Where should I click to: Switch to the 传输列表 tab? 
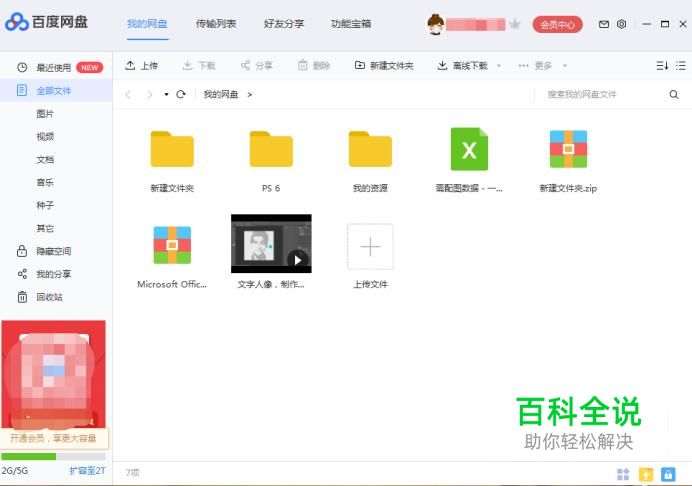click(x=216, y=24)
